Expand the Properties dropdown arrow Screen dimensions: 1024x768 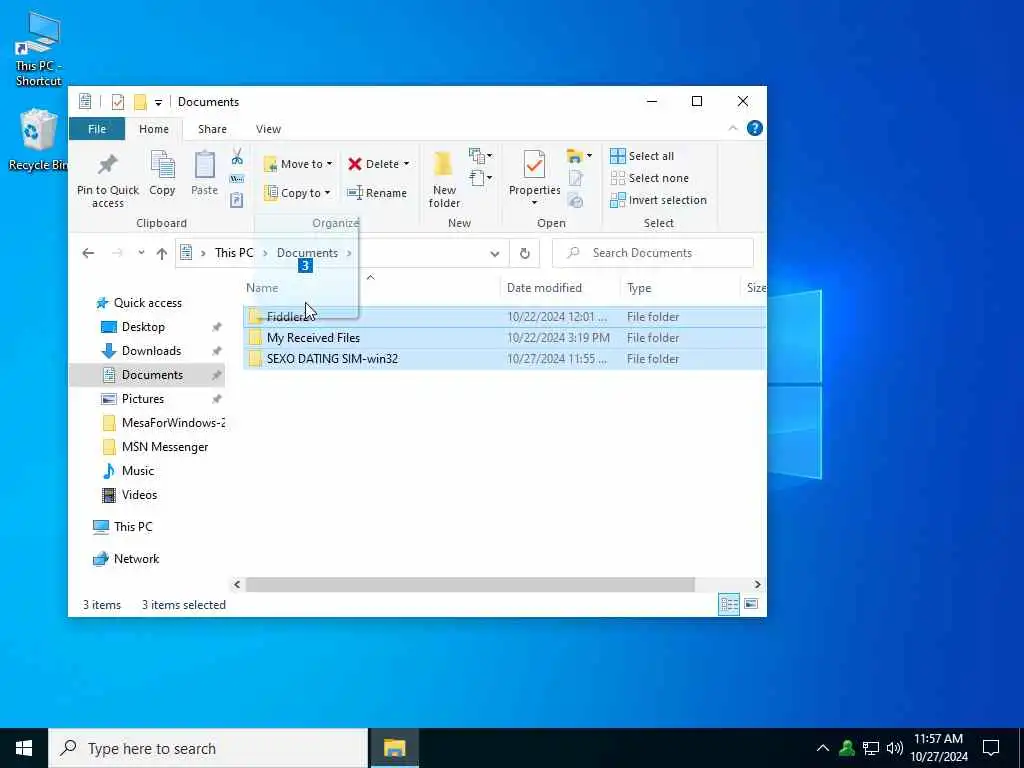click(x=534, y=202)
